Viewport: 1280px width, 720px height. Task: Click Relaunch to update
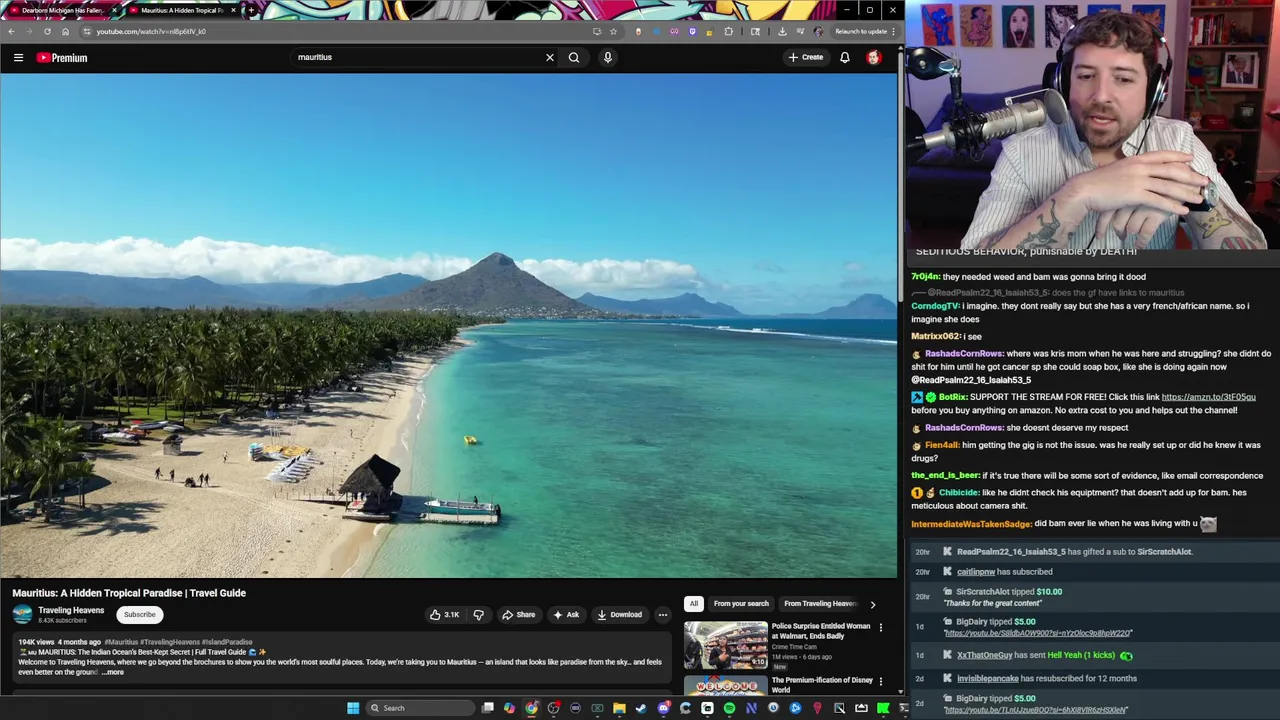(861, 31)
